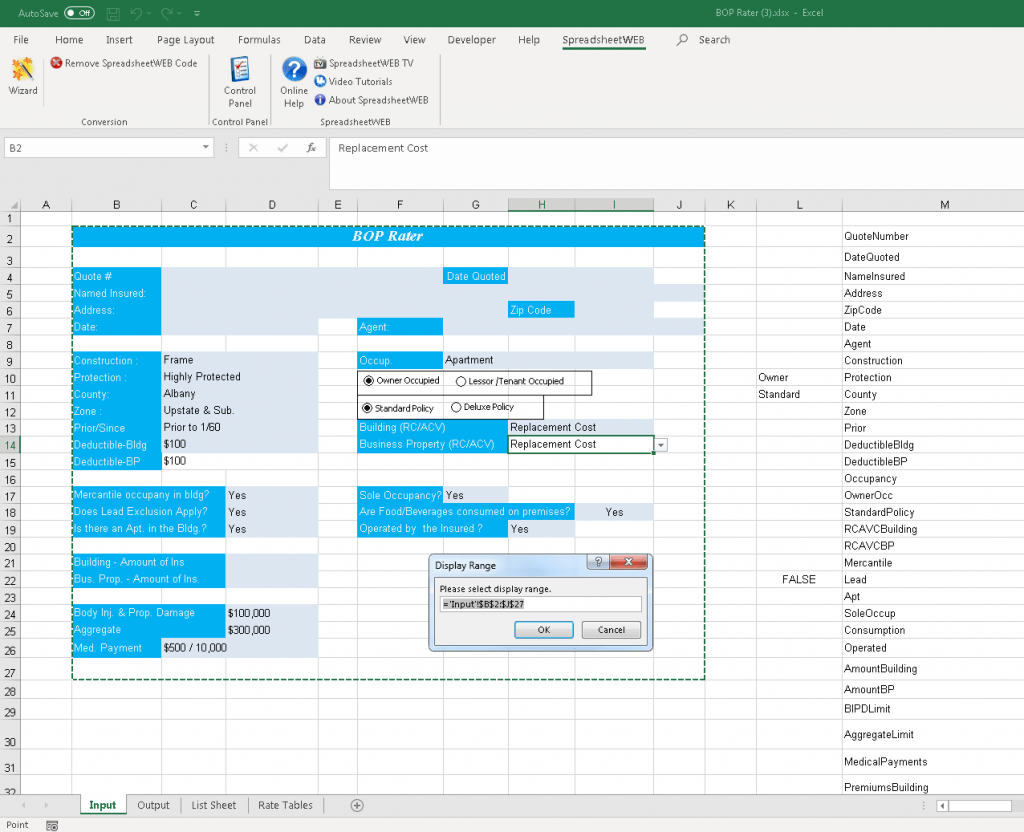This screenshot has width=1024, height=832.
Task: Open the List Sheet tab
Action: (x=214, y=805)
